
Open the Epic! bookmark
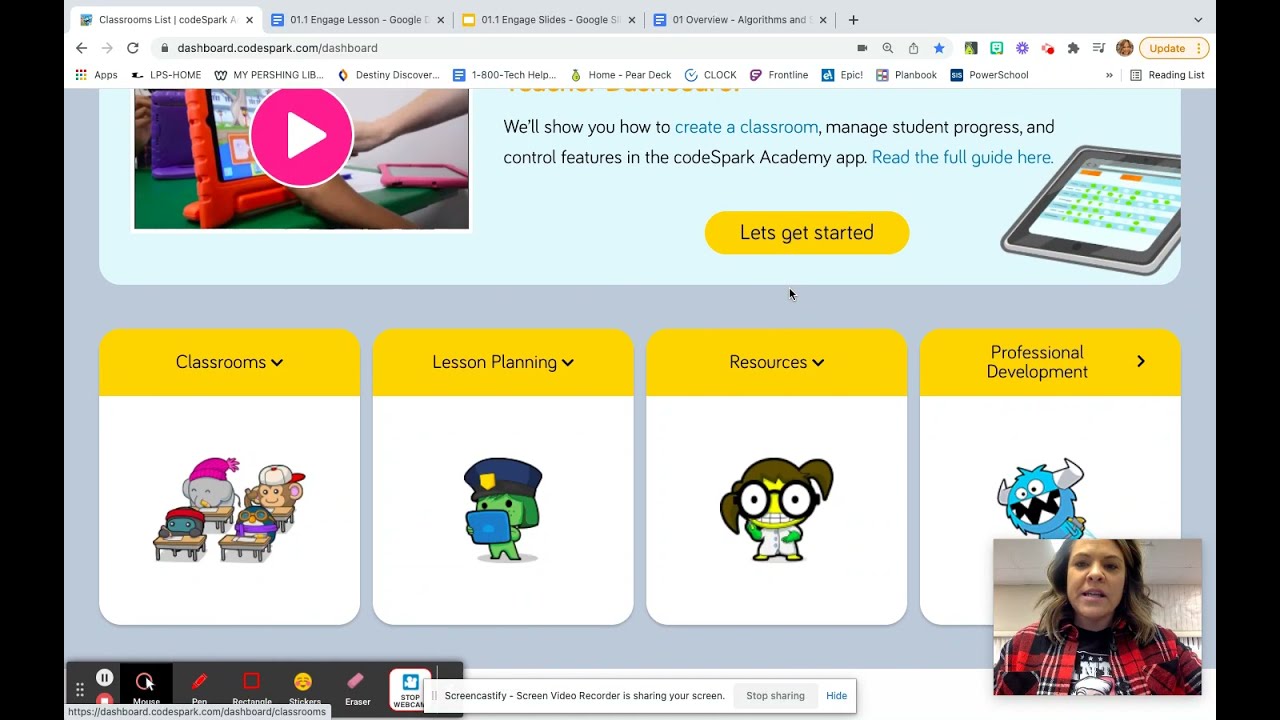842,75
